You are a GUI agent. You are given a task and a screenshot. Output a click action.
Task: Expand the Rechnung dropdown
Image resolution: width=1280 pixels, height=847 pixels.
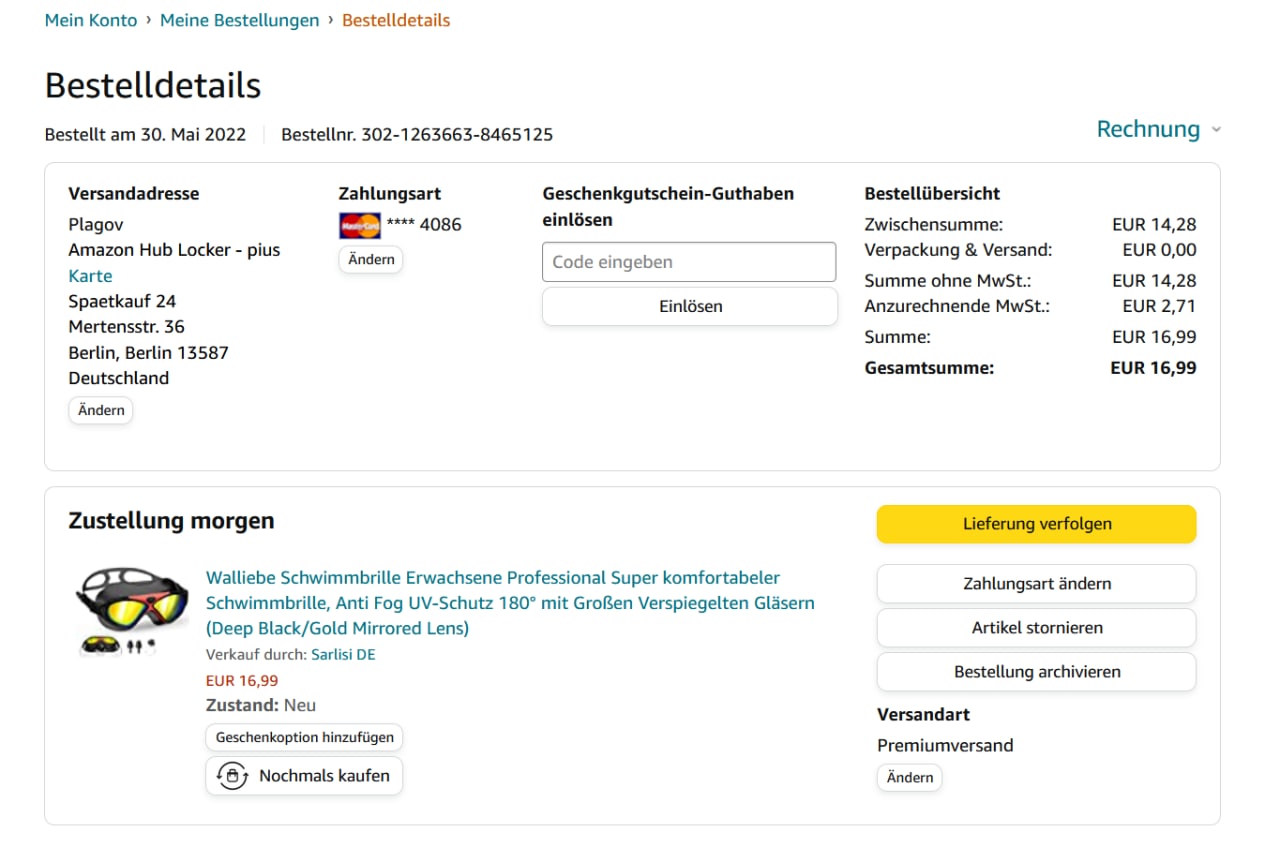1158,129
